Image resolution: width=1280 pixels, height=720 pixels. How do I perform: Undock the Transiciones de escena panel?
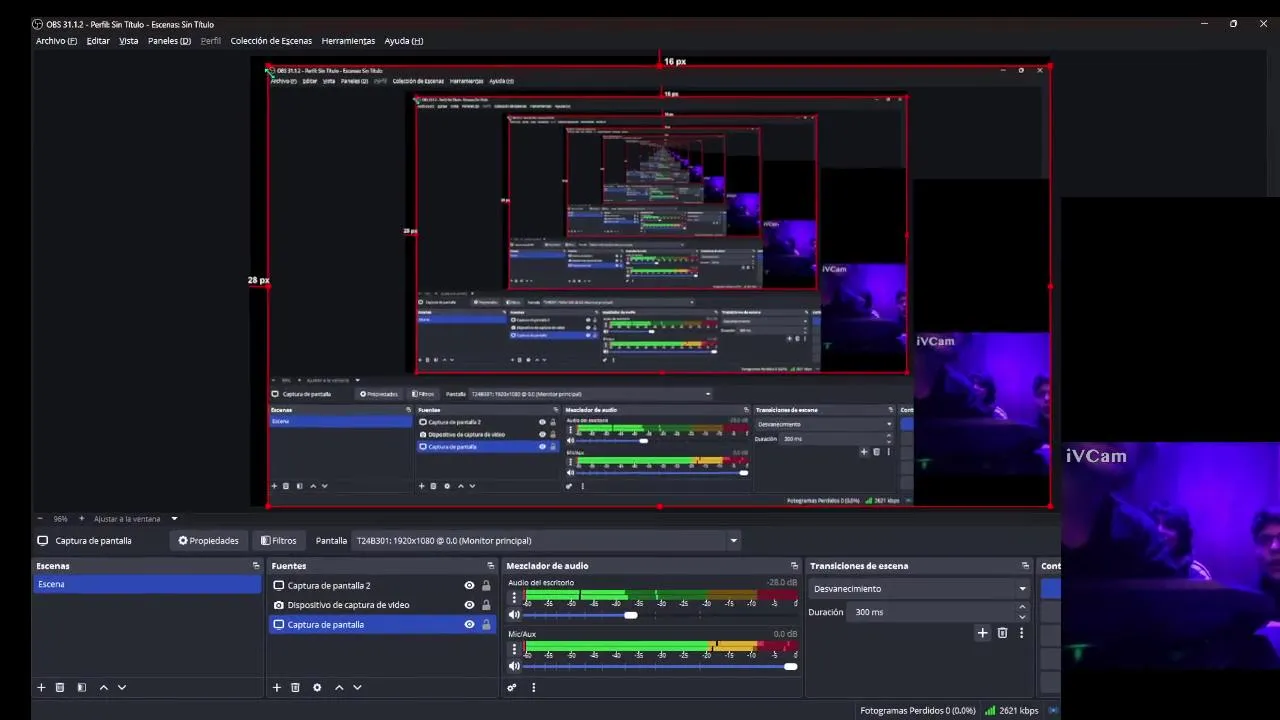point(1025,566)
